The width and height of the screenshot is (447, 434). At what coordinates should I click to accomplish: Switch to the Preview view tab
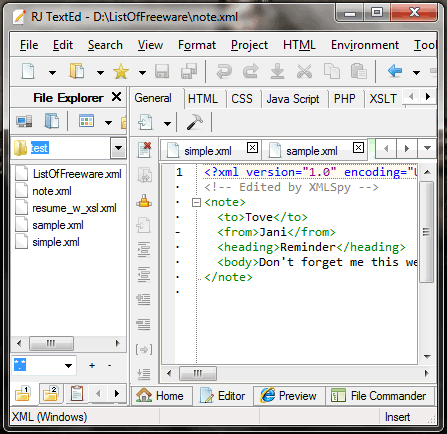pyautogui.click(x=289, y=396)
